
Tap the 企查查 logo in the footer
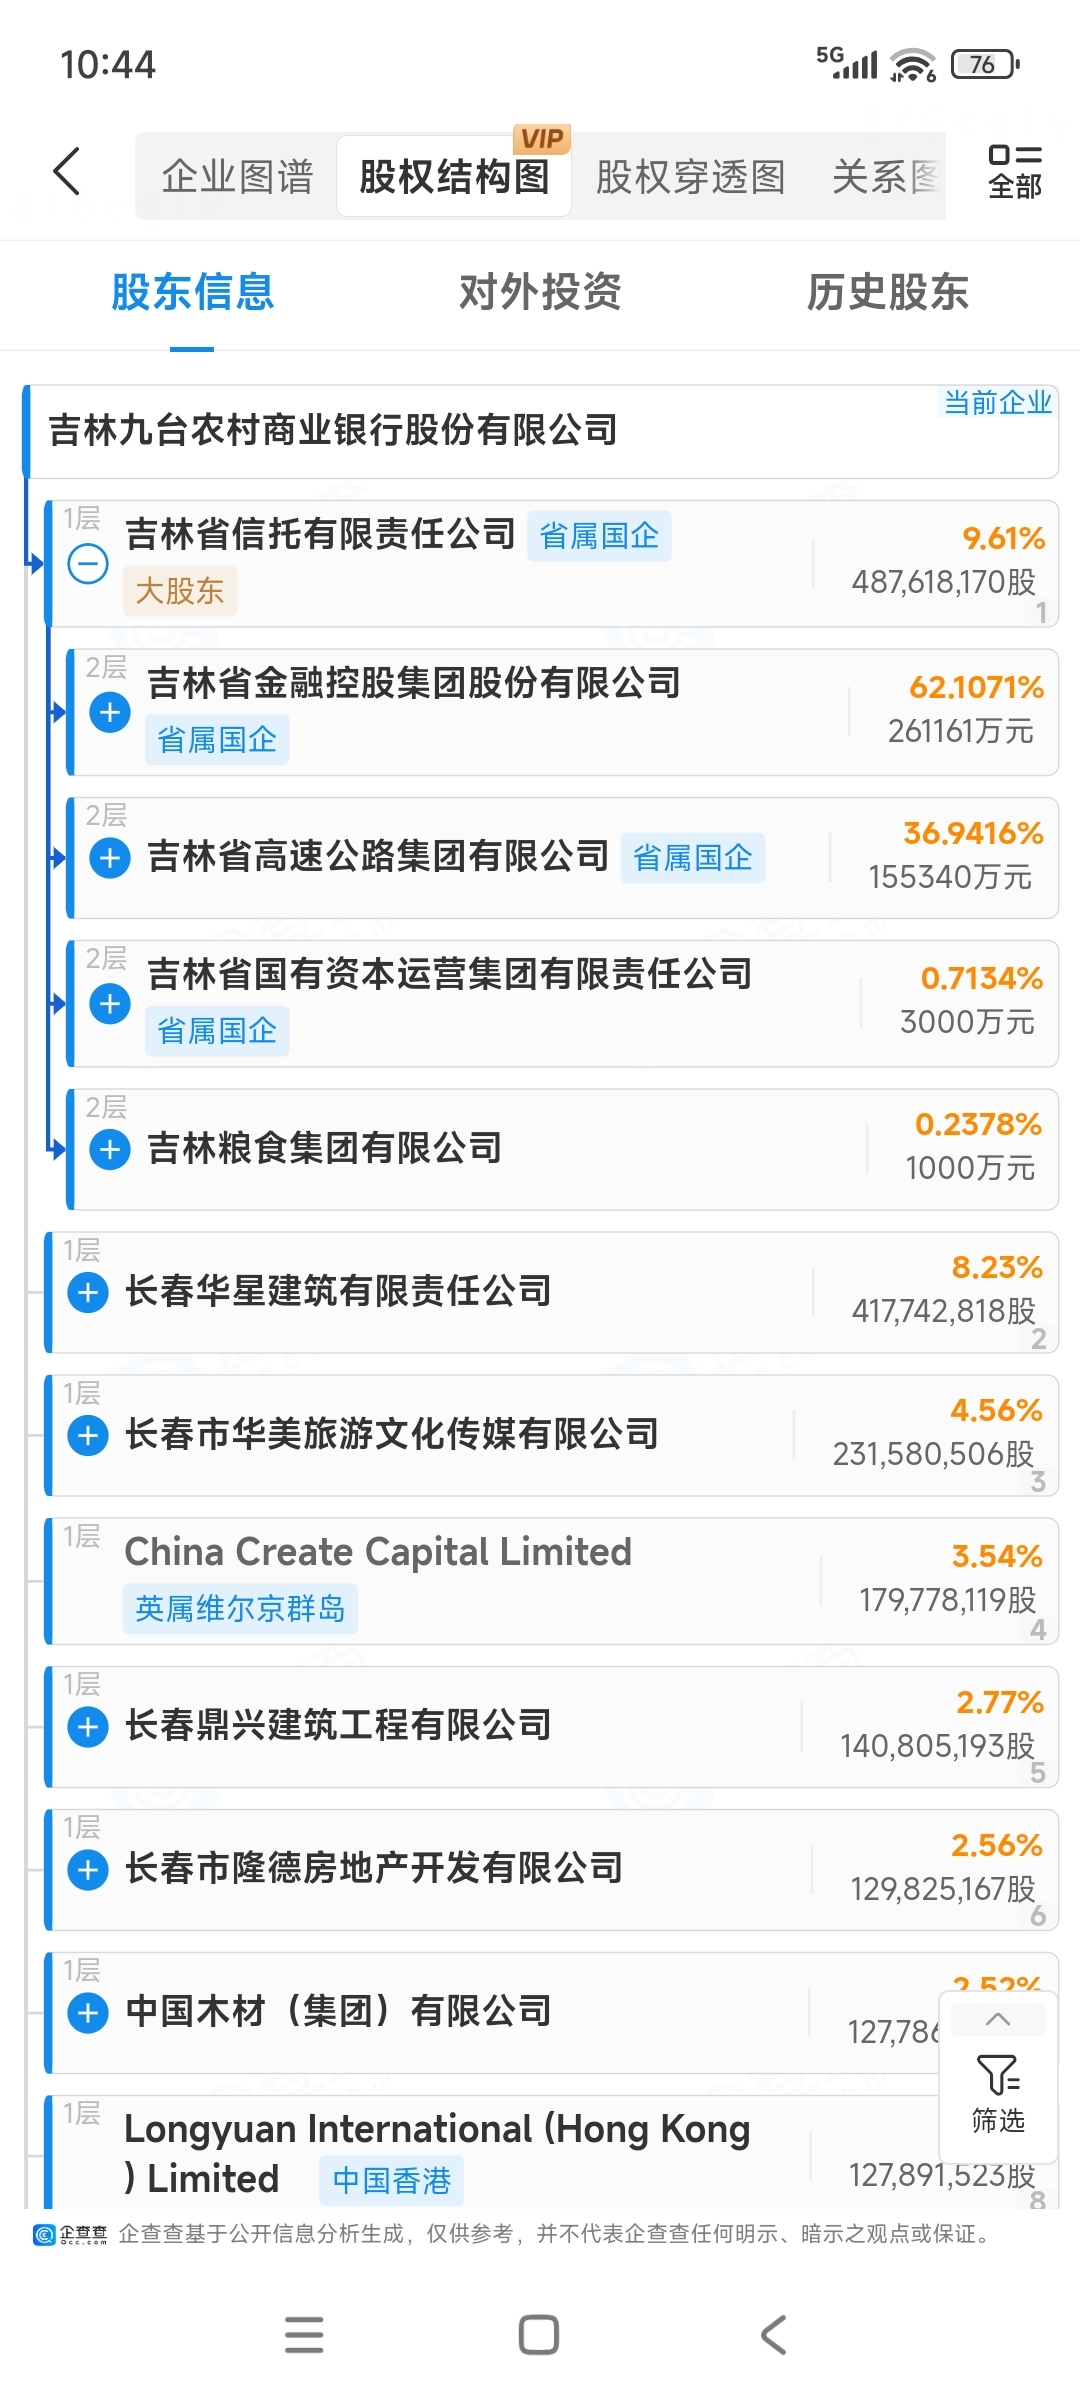pos(70,2234)
